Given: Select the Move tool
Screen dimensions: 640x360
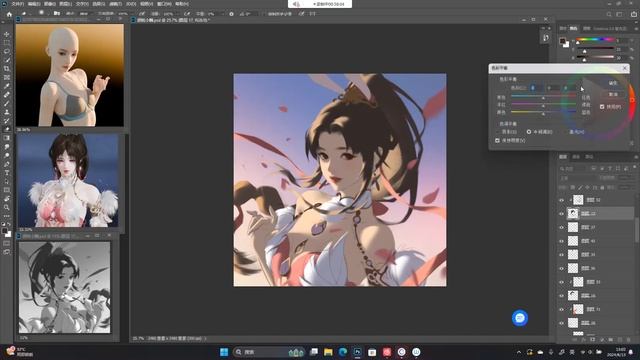Looking at the screenshot, I should point(7,34).
